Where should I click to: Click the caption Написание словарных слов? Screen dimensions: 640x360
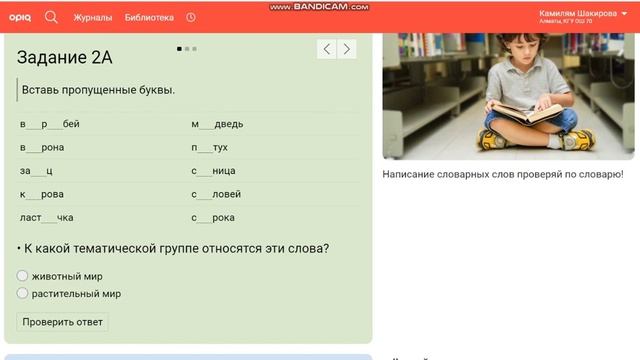(x=503, y=174)
